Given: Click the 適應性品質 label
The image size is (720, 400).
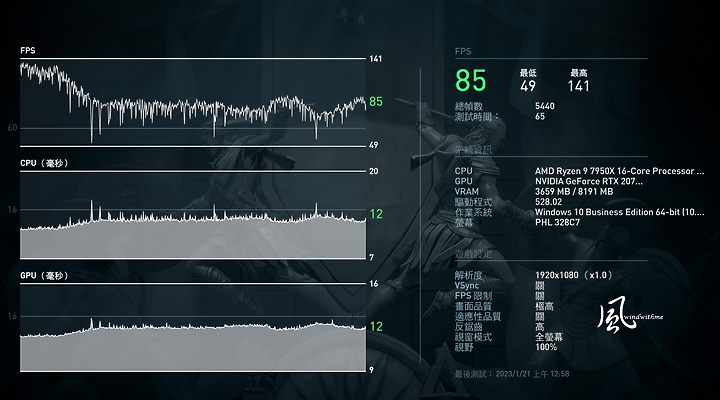Looking at the screenshot, I should pyautogui.click(x=478, y=316).
